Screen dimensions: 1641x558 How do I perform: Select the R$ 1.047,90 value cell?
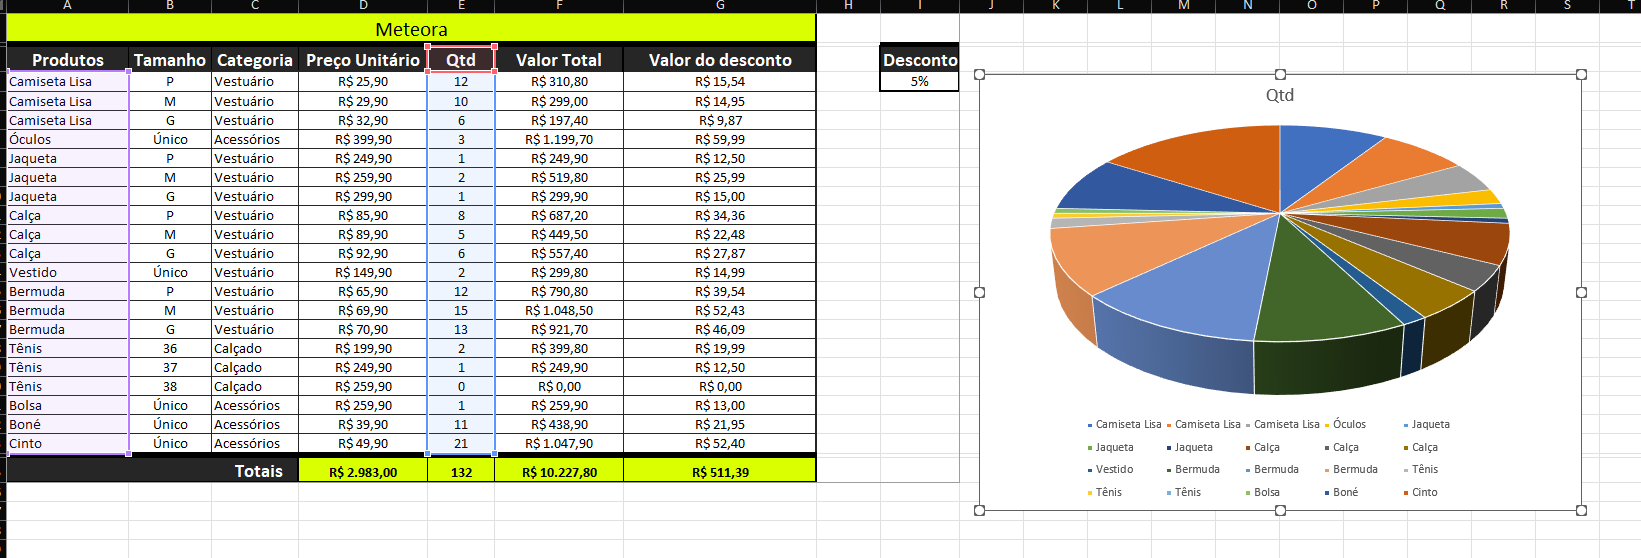point(559,443)
